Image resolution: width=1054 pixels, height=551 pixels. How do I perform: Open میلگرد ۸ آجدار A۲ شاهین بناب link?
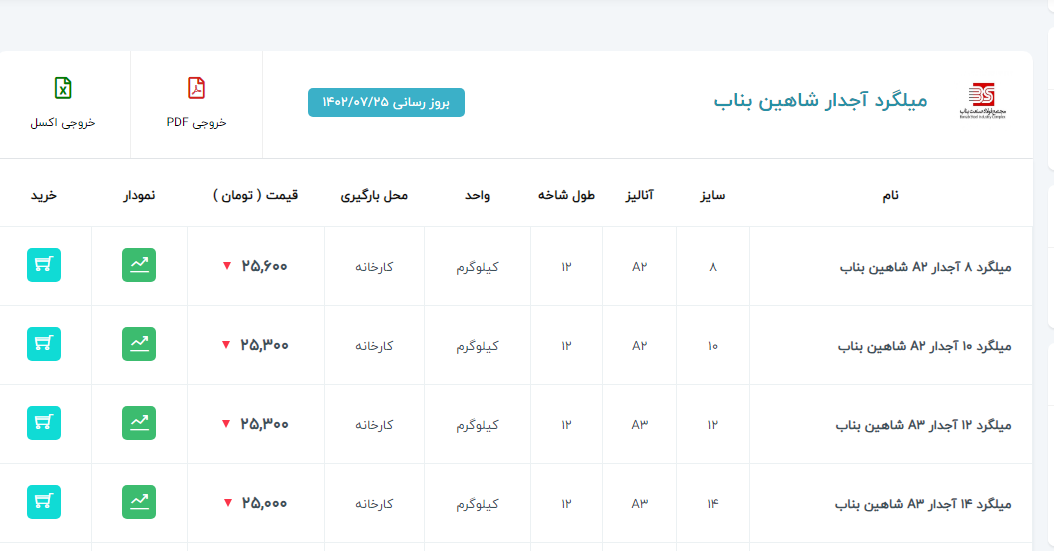pyautogui.click(x=925, y=267)
